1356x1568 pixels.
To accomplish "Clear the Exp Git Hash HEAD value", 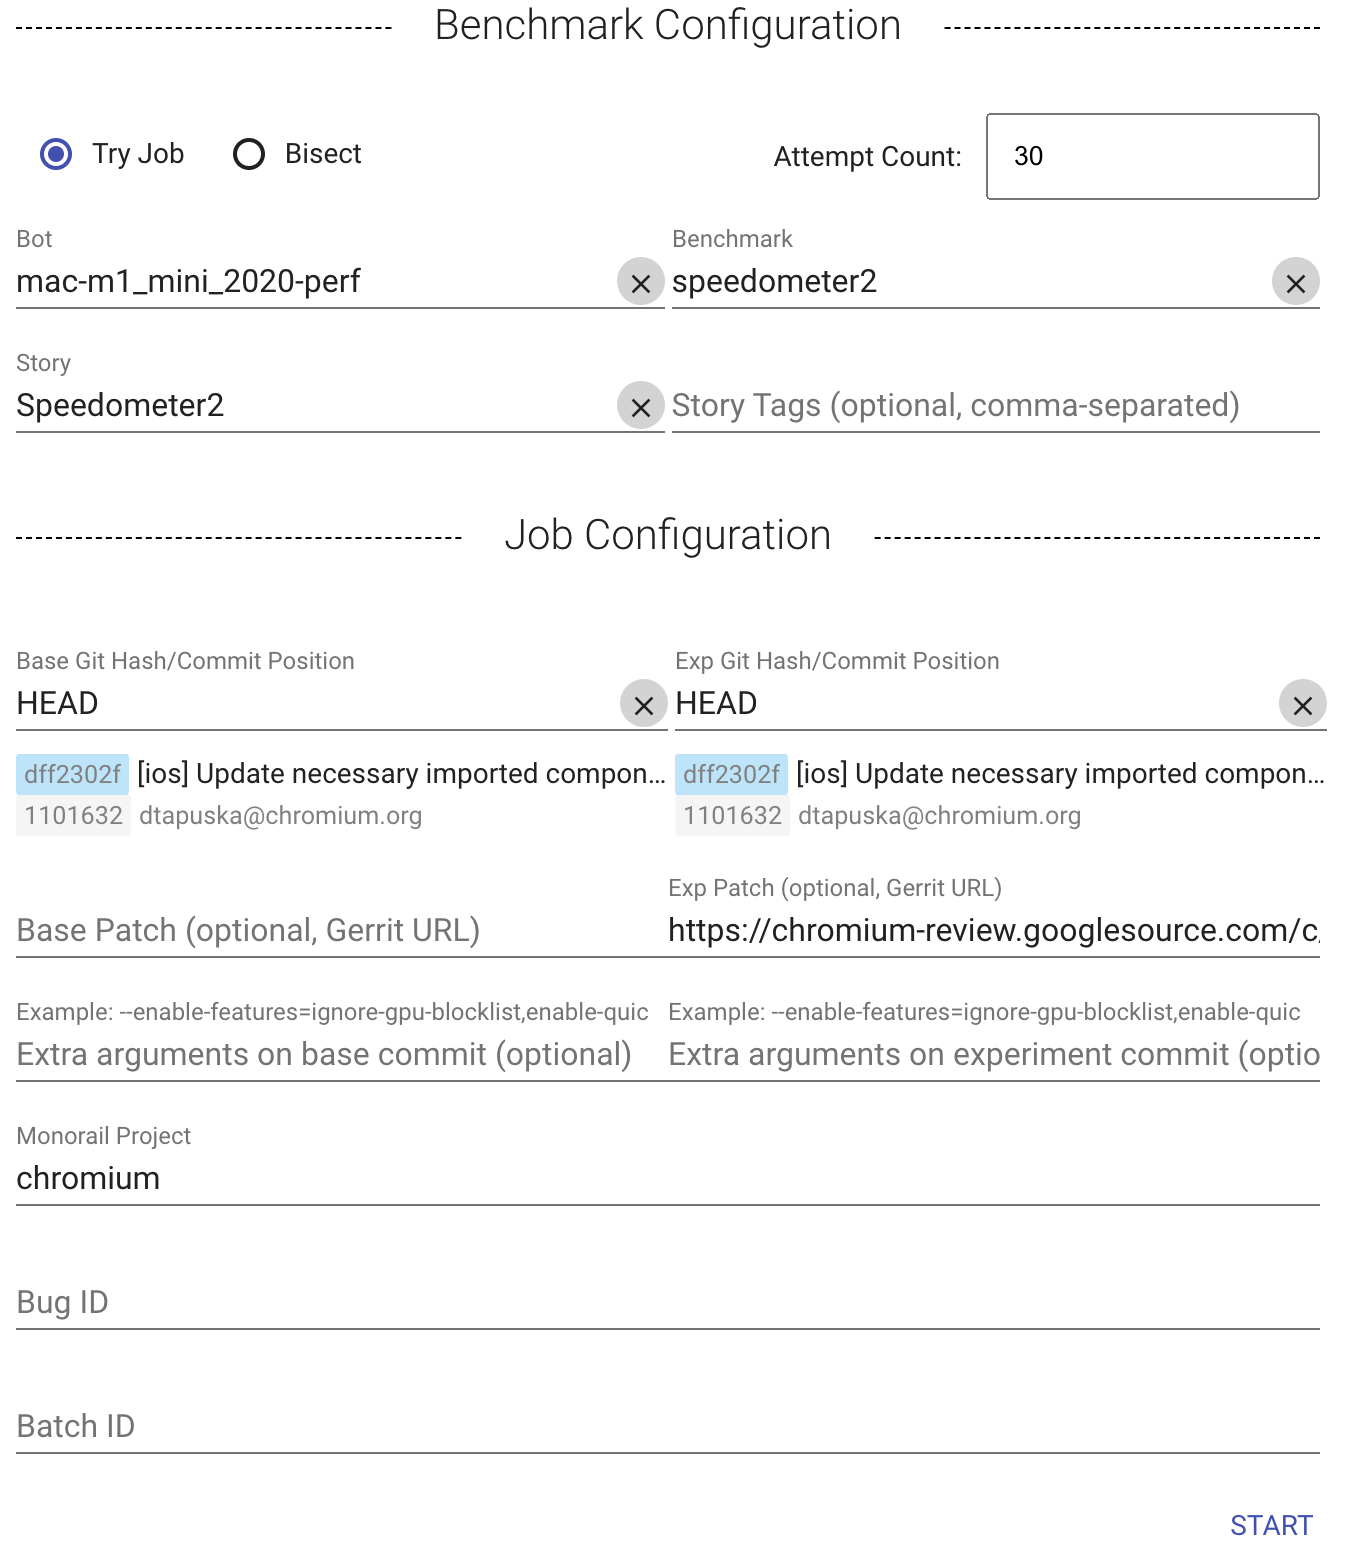I will tap(1302, 705).
